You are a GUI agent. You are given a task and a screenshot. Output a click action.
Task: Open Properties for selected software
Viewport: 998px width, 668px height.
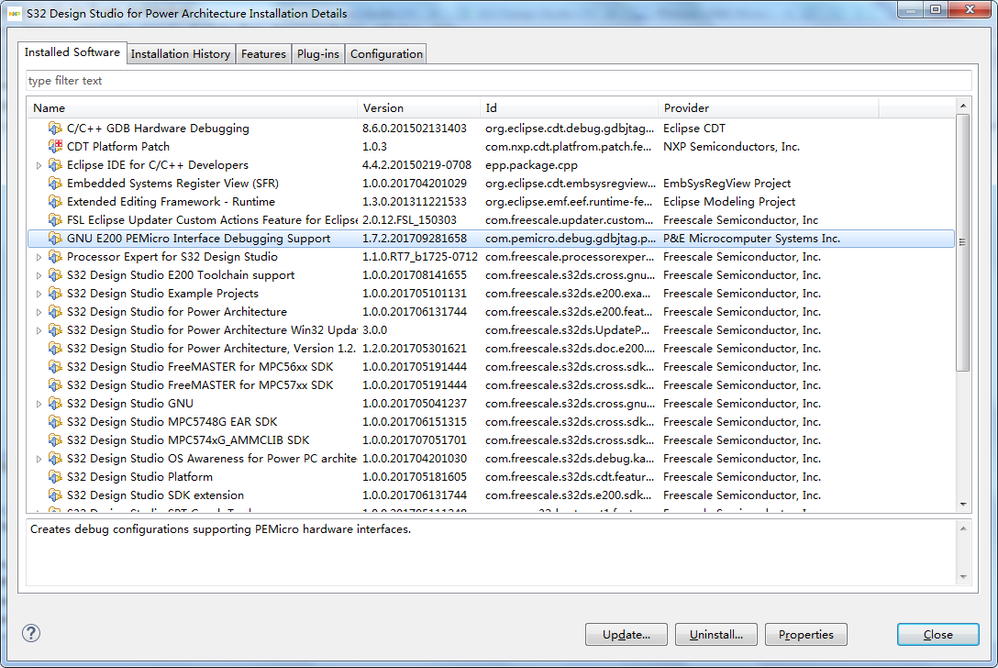(806, 634)
